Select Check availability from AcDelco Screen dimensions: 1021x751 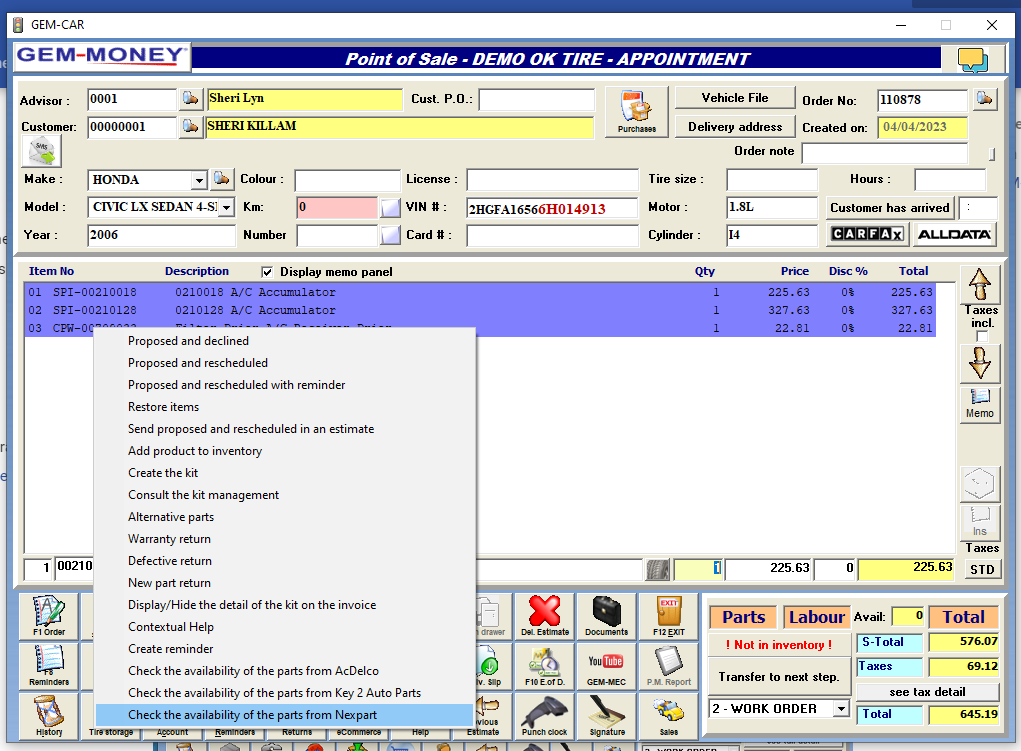point(253,671)
